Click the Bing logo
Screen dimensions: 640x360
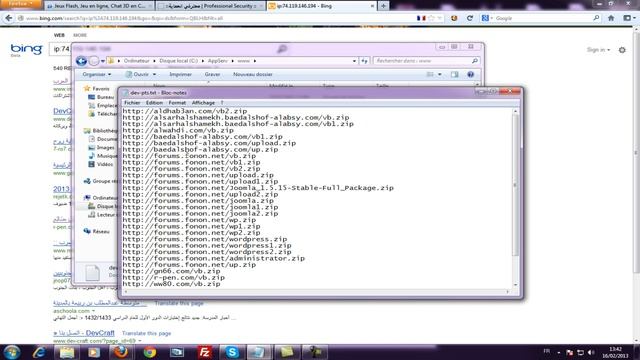[x=26, y=49]
